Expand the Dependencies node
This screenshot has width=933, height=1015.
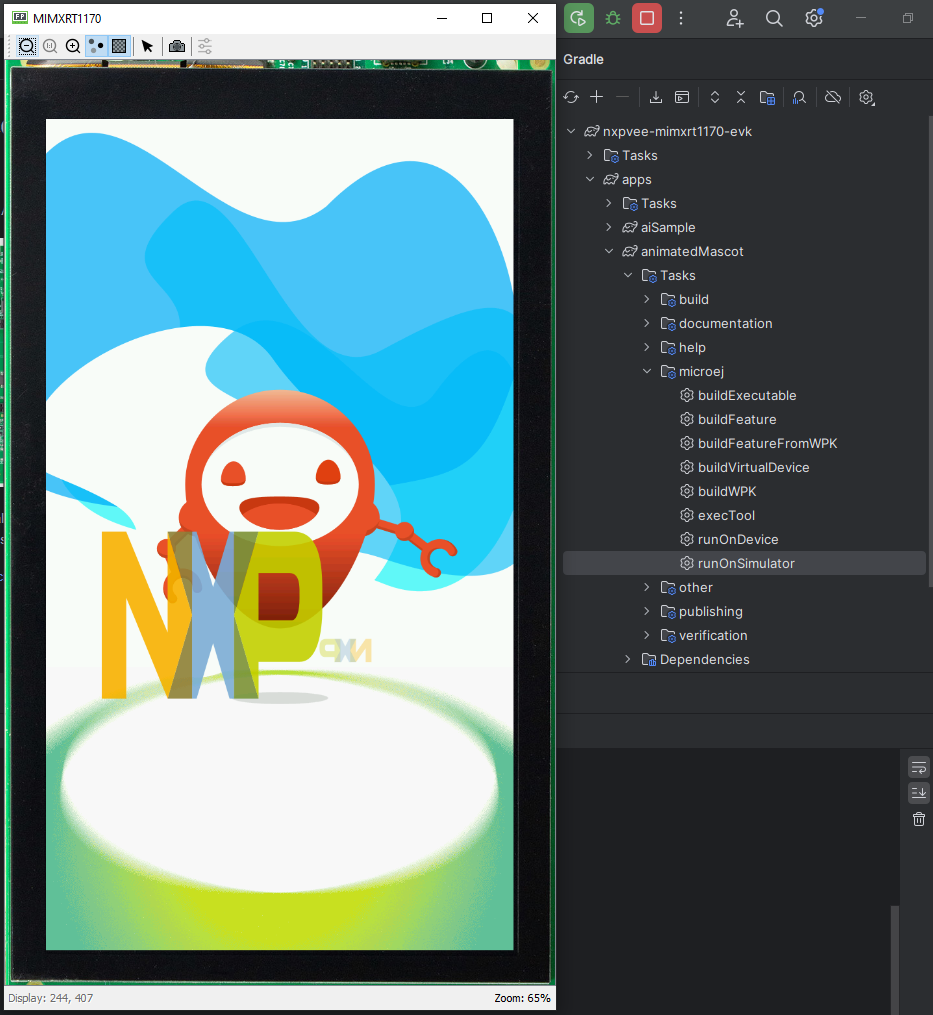(627, 659)
